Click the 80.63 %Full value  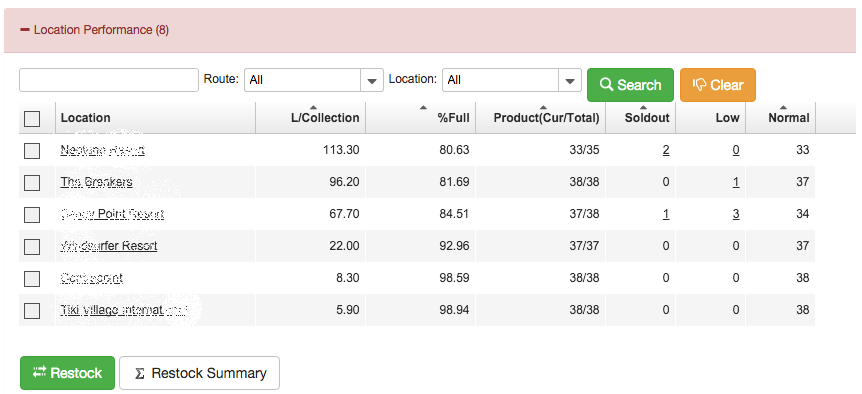[x=454, y=150]
